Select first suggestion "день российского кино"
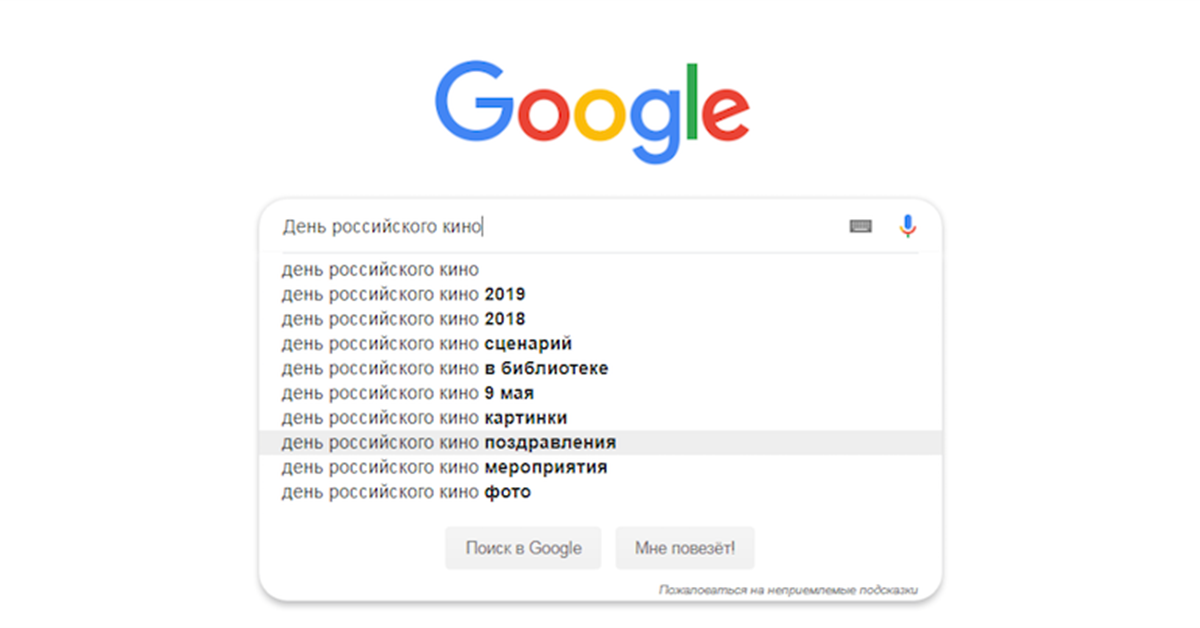 (380, 270)
